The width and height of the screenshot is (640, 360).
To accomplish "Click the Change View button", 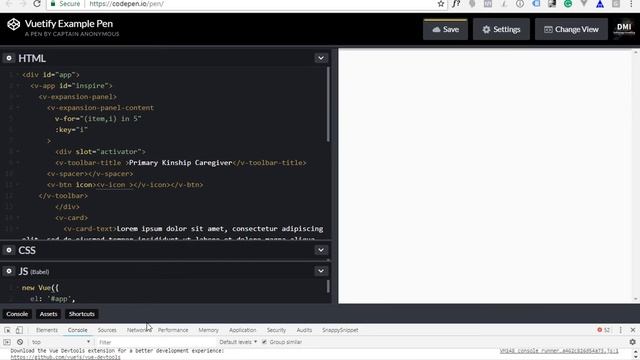I will pyautogui.click(x=571, y=29).
